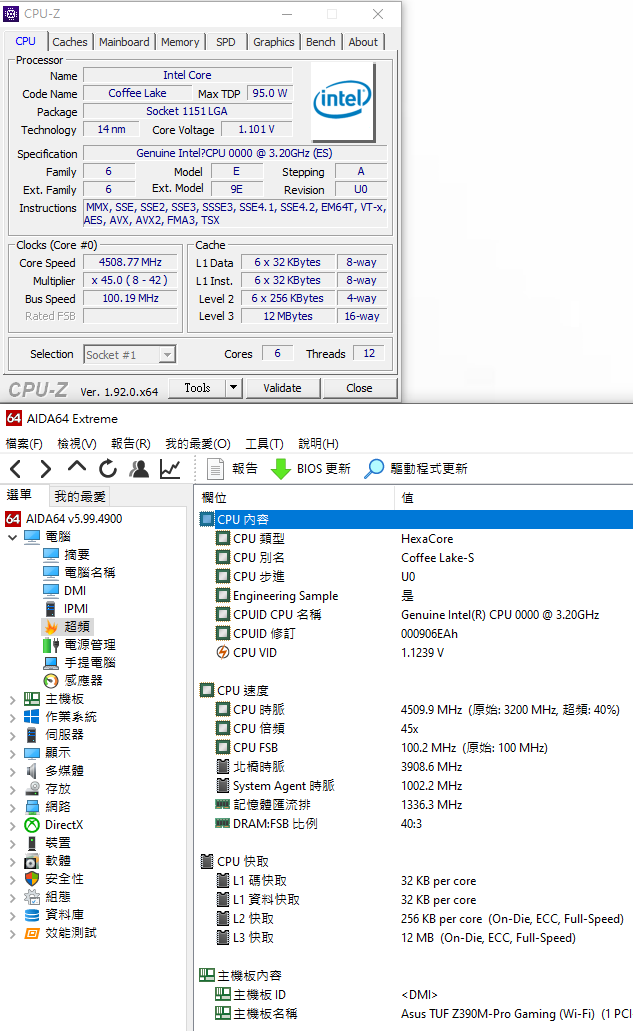Click the user profile icon in AIDA64 toolbar
633x1031 pixels.
(x=139, y=469)
